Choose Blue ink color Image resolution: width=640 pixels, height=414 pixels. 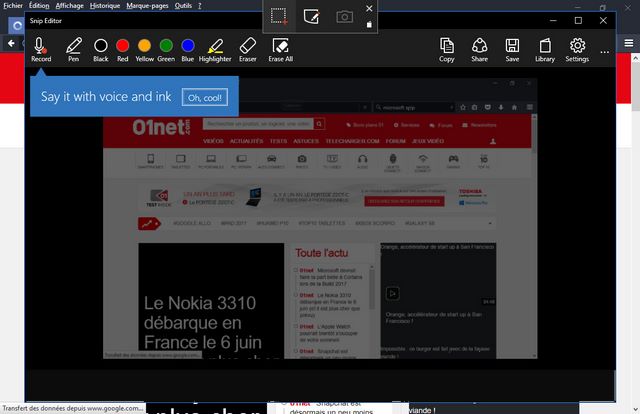click(188, 46)
